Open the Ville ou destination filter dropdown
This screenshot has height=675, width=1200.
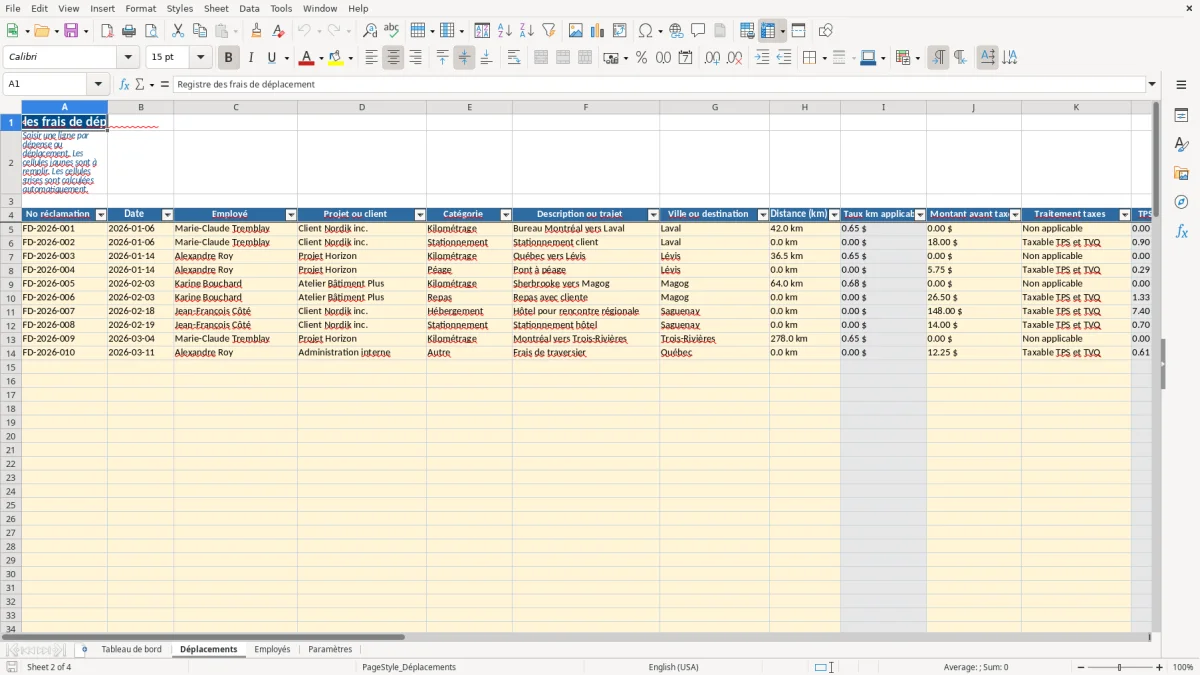[x=763, y=215]
